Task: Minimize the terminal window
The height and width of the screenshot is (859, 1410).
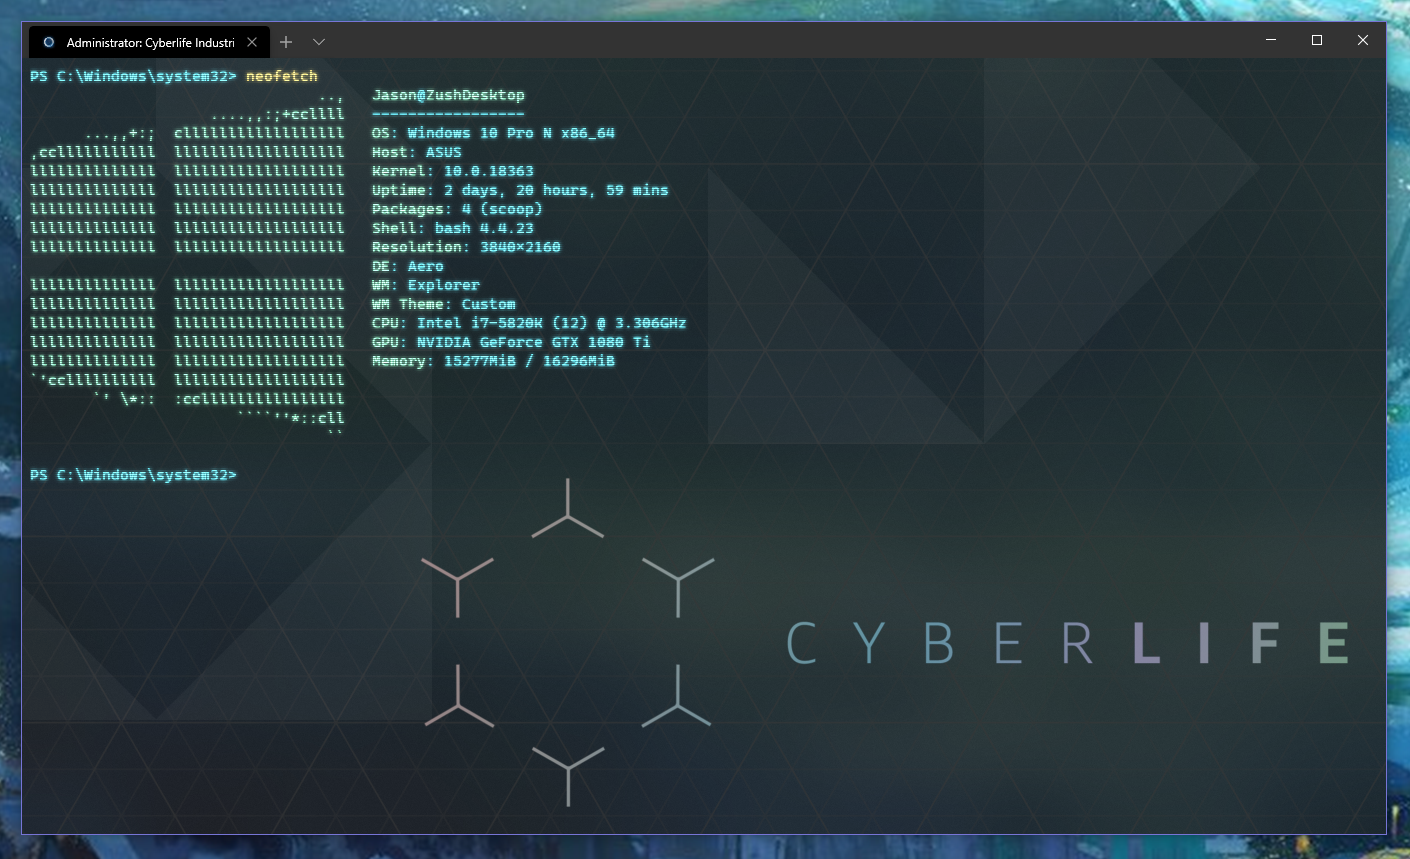Action: pos(1271,40)
